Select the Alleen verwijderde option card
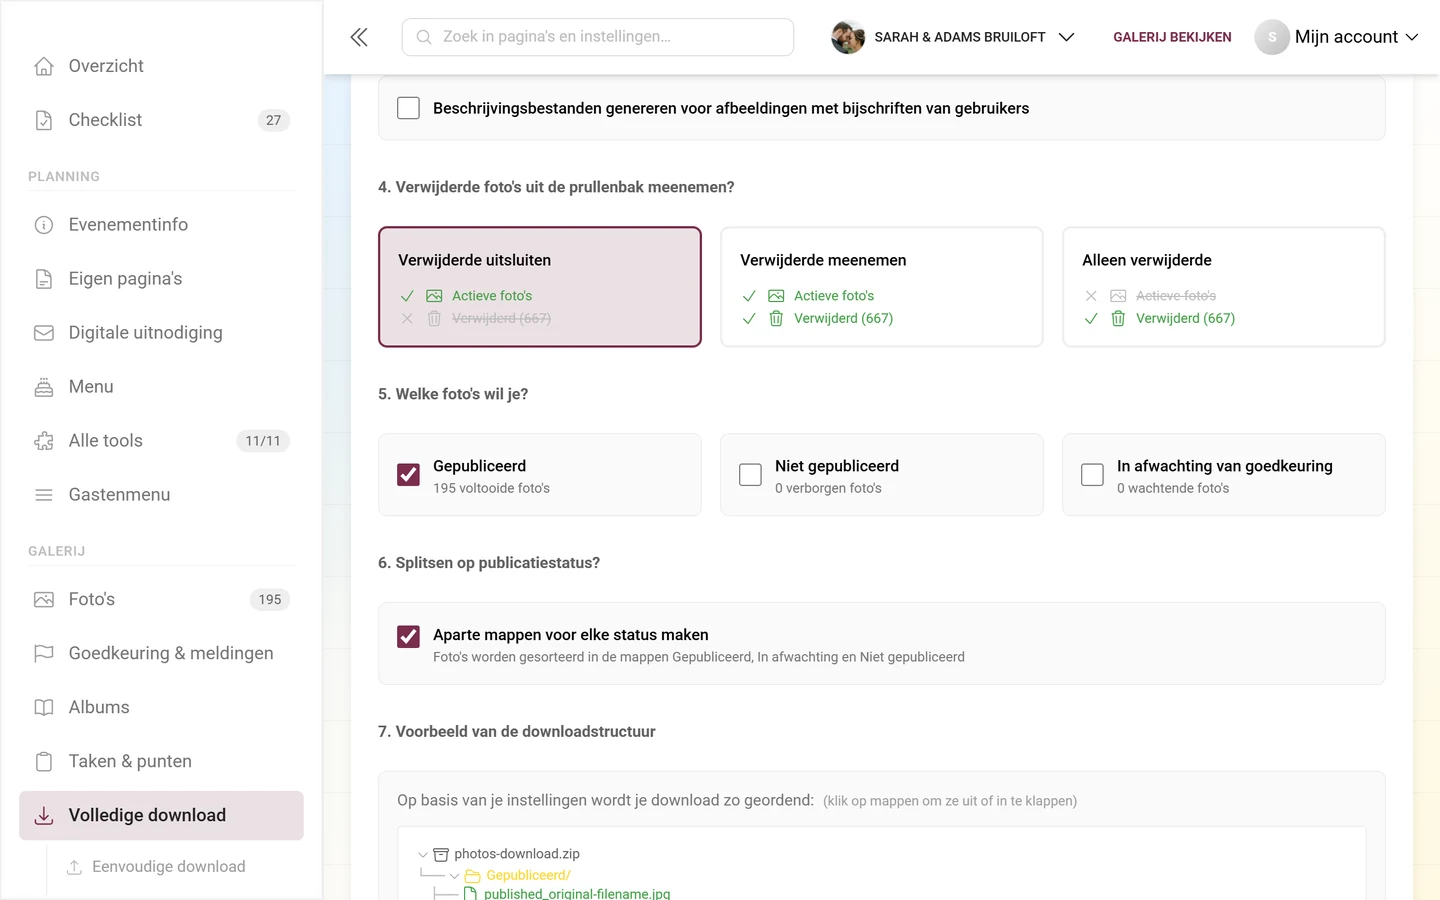Viewport: 1440px width, 900px height. pyautogui.click(x=1224, y=287)
